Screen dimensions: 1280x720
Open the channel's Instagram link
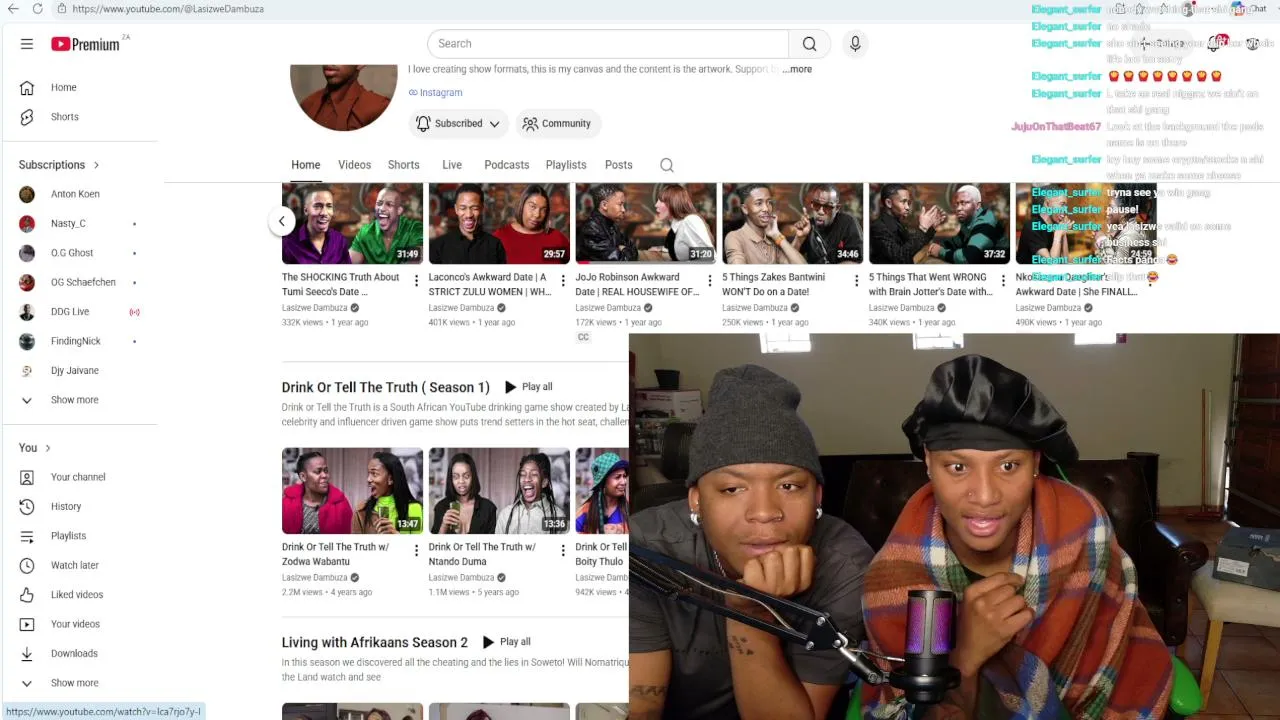(435, 93)
